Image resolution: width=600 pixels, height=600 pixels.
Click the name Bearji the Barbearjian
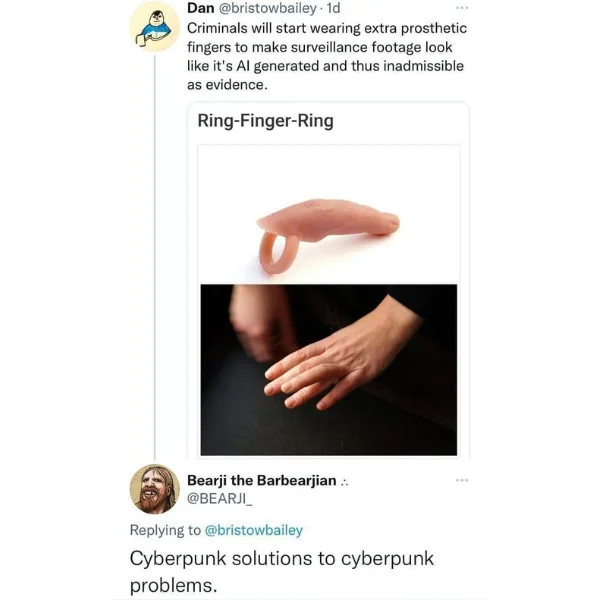click(262, 480)
